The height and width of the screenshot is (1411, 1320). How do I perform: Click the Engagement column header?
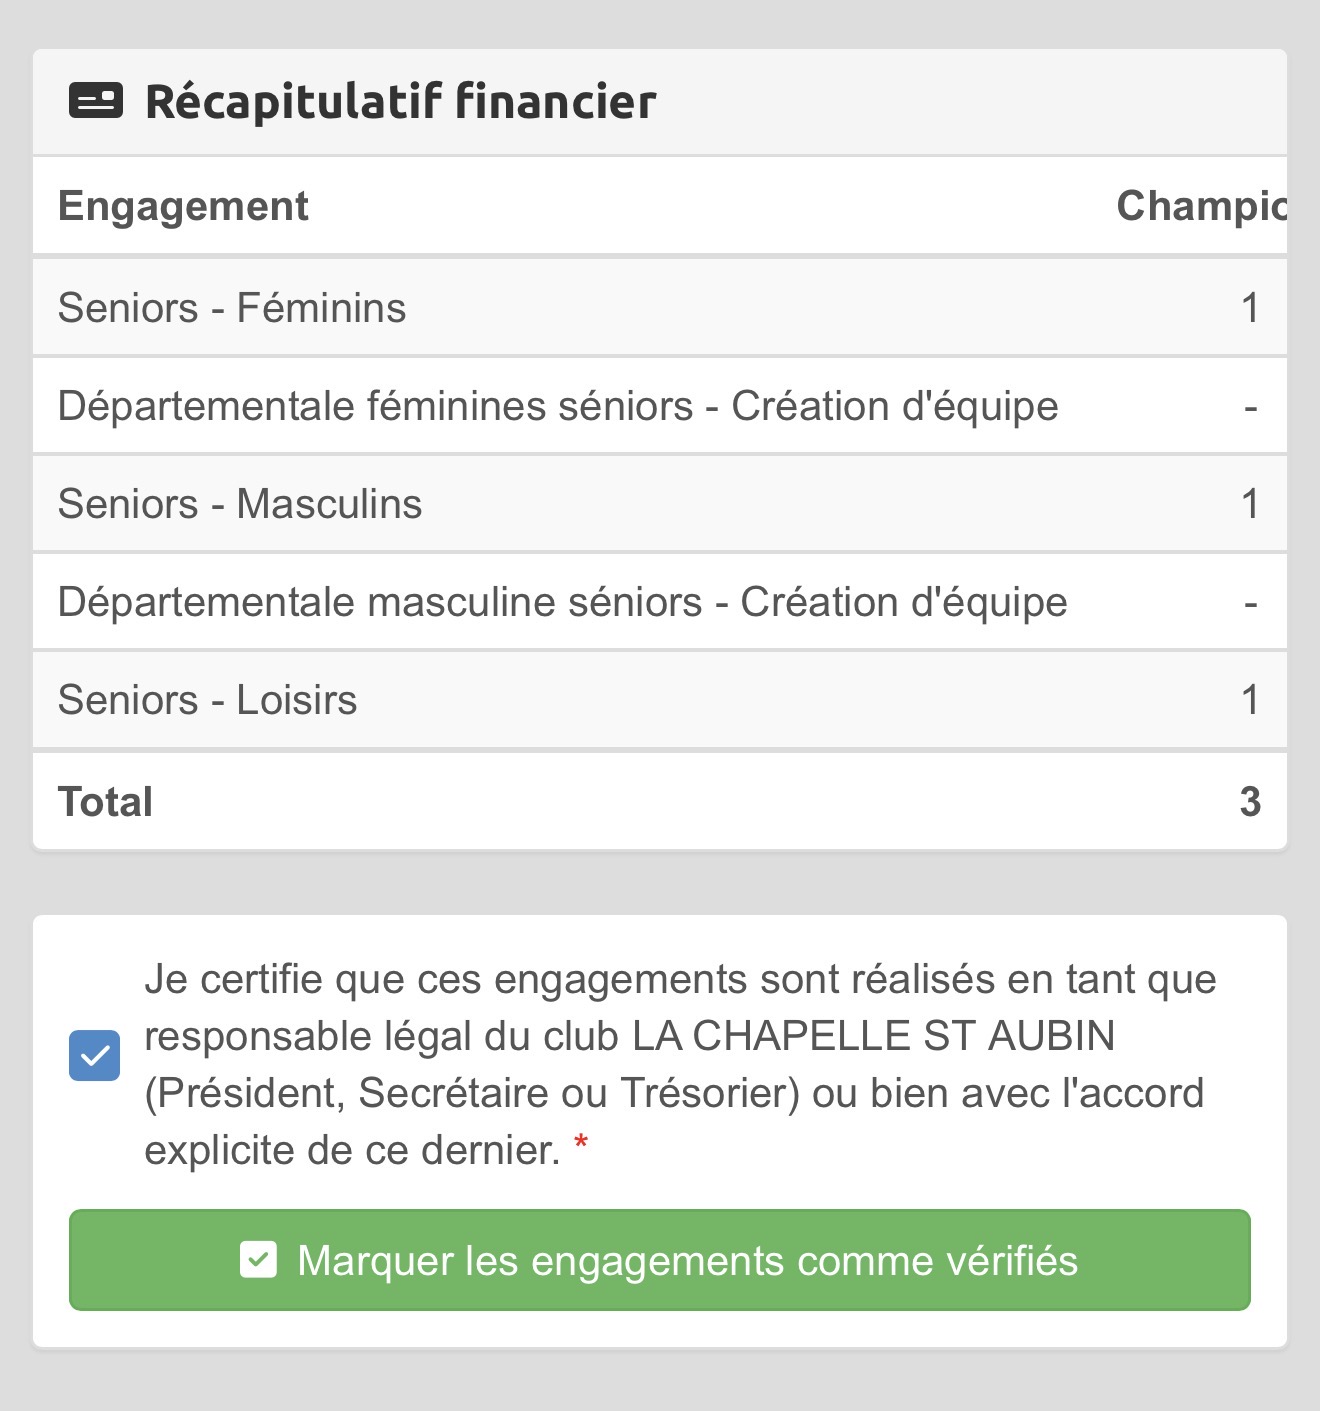(183, 206)
